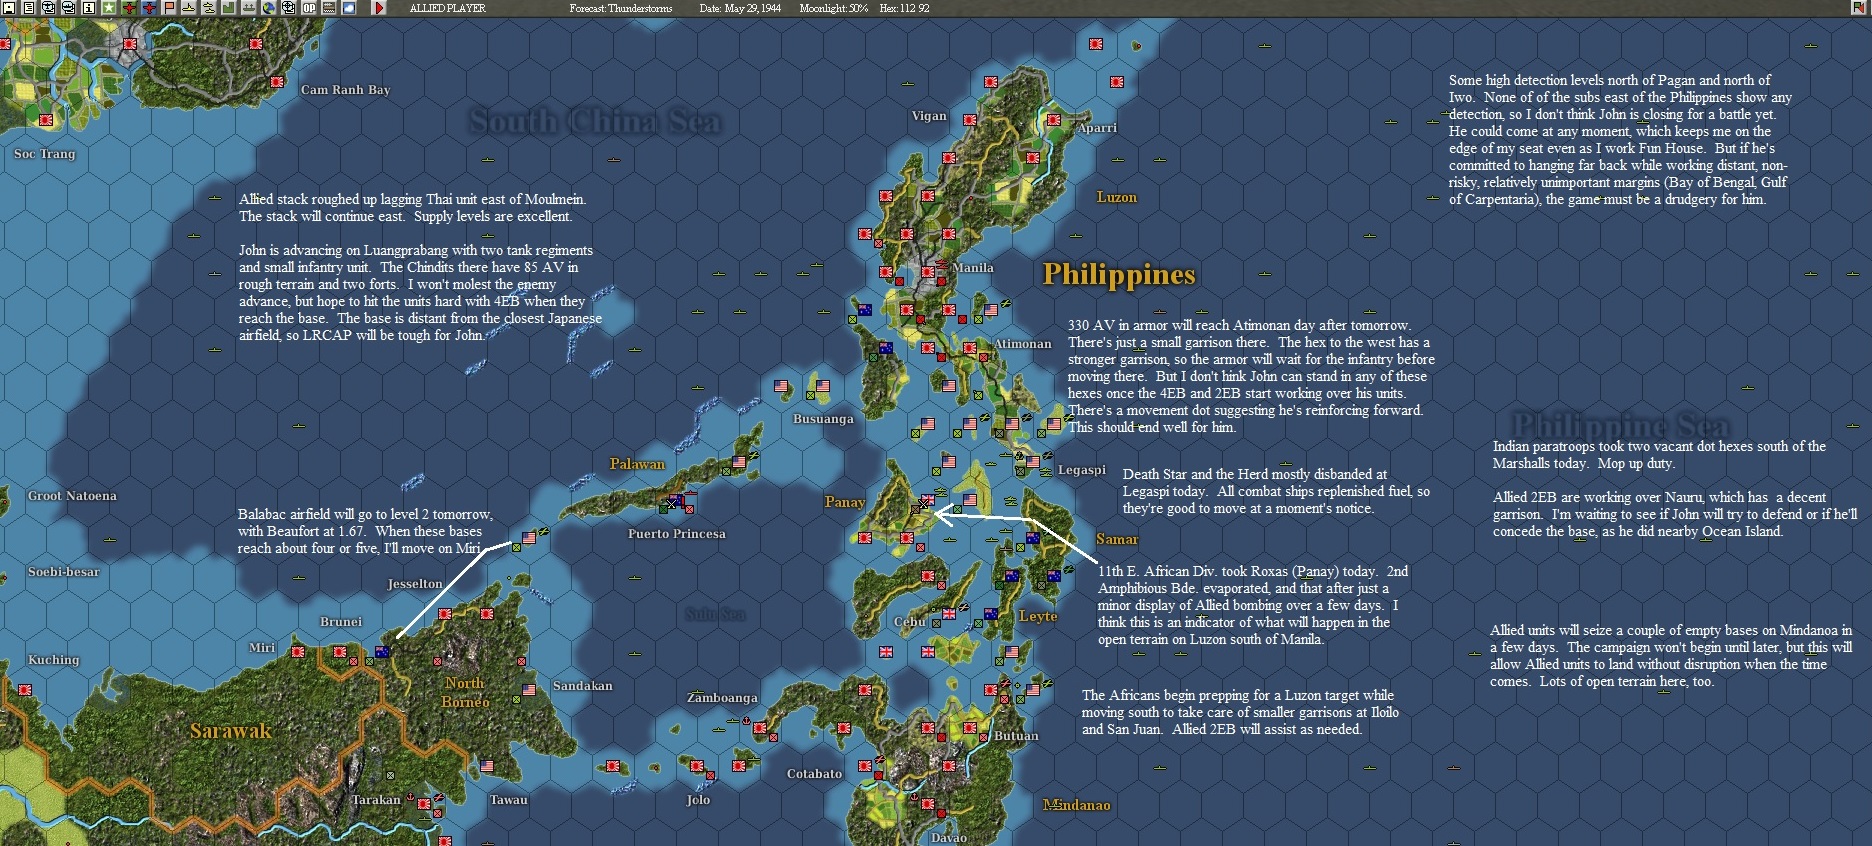Click the Hex: 112 92 readout
Viewport: 1872px width, 846px height.
pyautogui.click(x=904, y=8)
